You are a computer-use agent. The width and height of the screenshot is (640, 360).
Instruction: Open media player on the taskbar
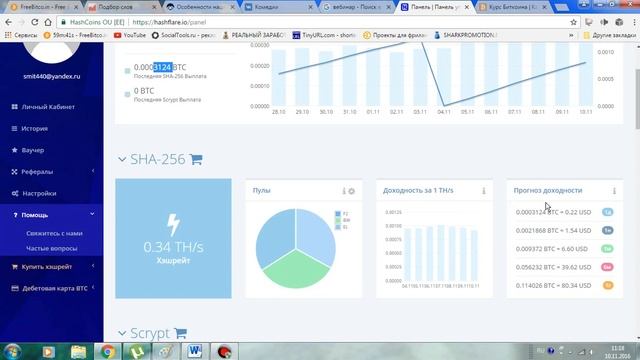(x=49, y=351)
